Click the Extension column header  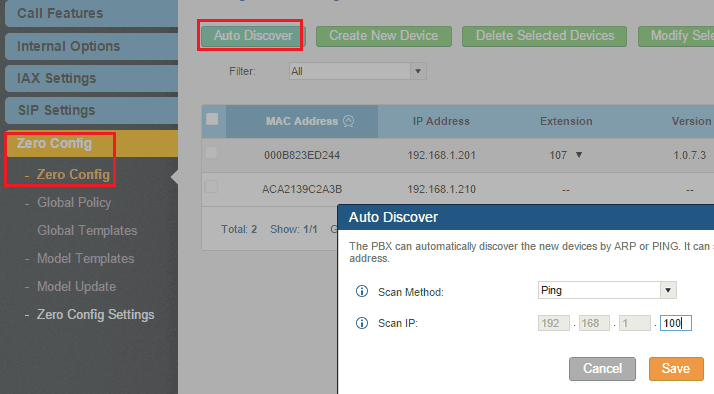(x=566, y=121)
